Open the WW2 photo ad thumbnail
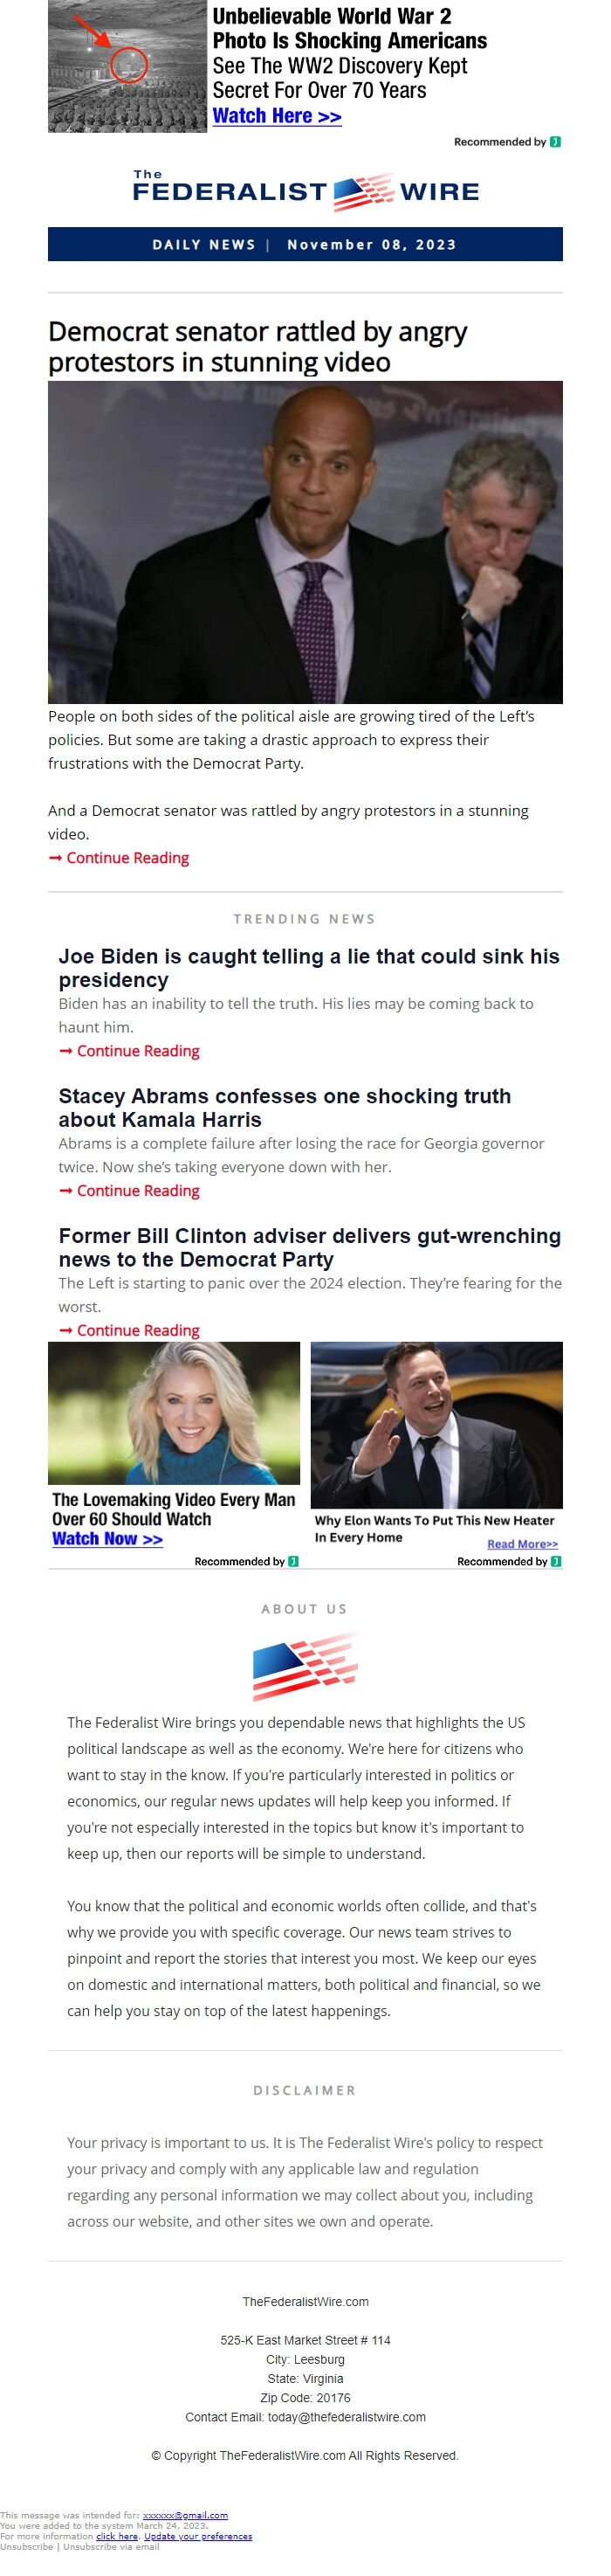This screenshot has width=611, height=2576. click(x=127, y=67)
